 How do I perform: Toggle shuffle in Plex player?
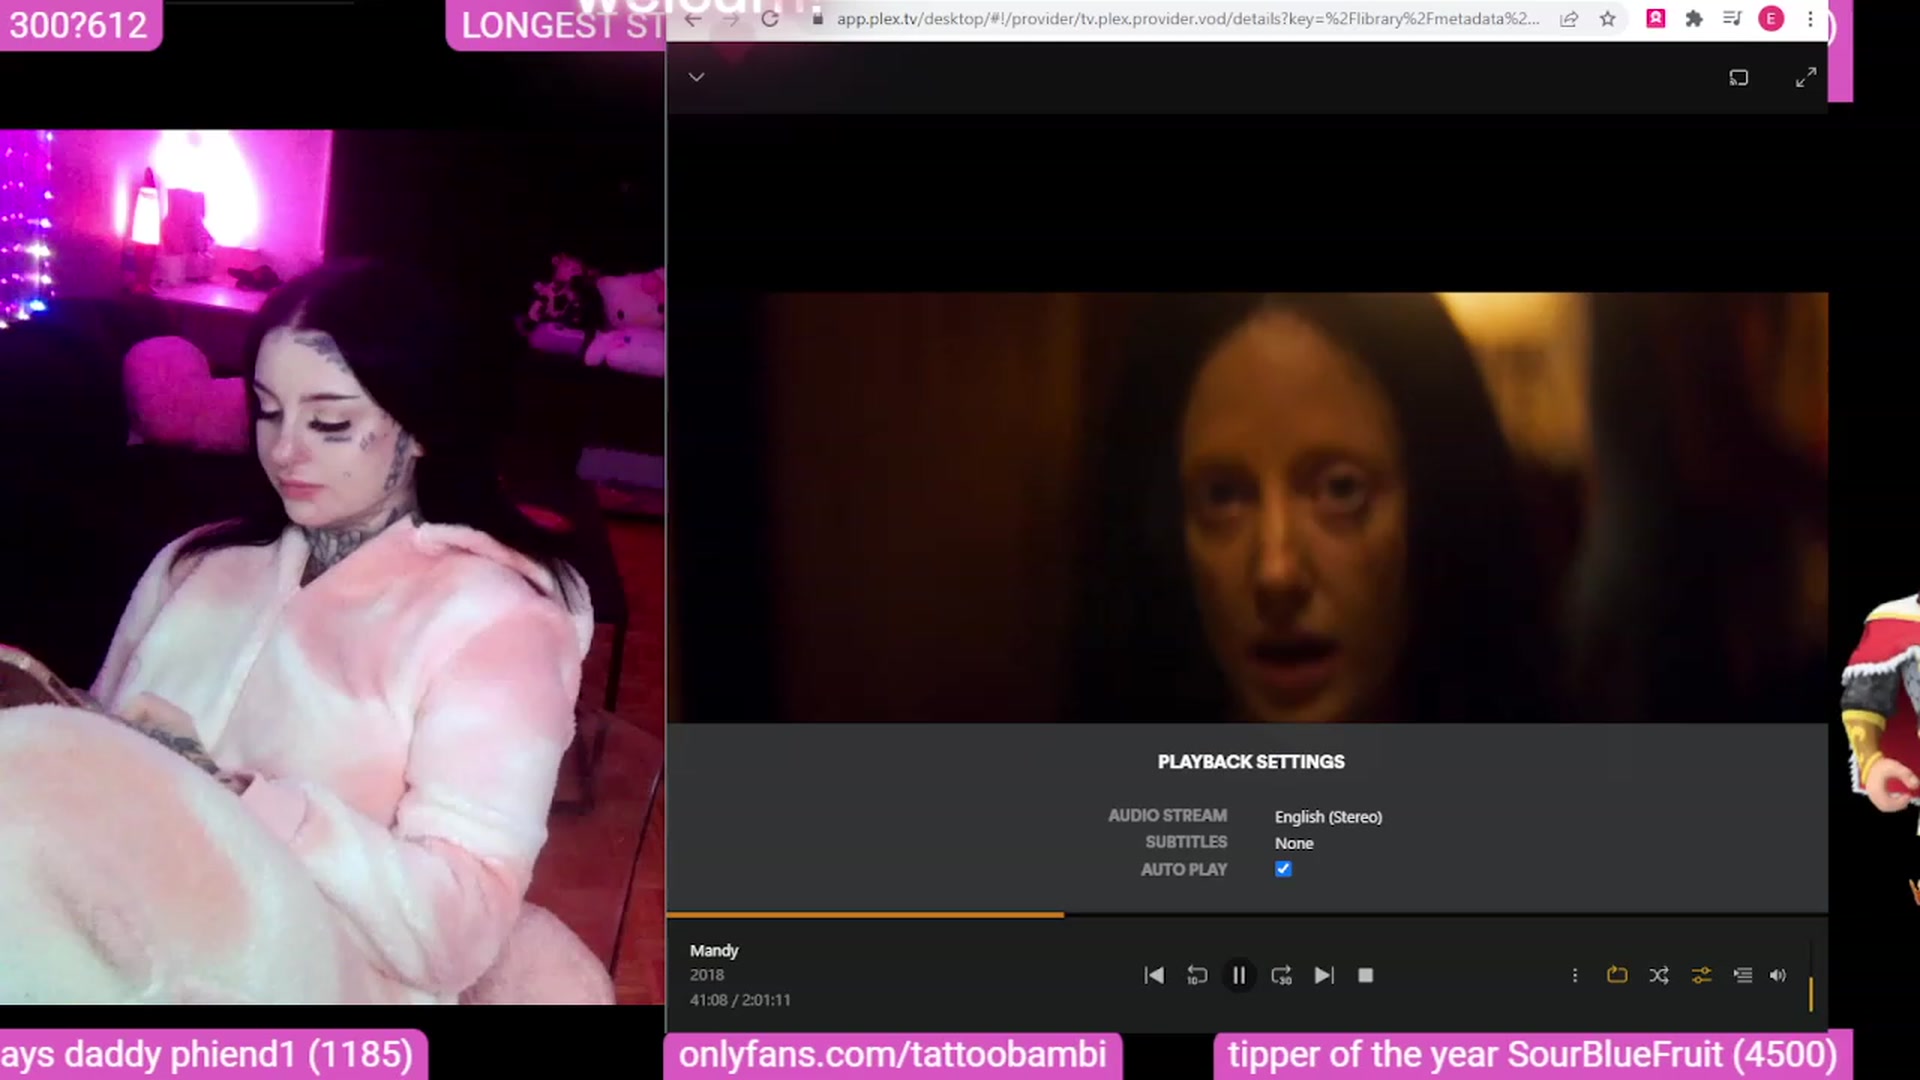click(1659, 975)
